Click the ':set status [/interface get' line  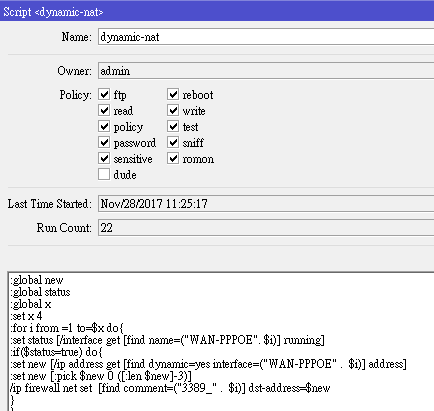[x=167, y=340]
